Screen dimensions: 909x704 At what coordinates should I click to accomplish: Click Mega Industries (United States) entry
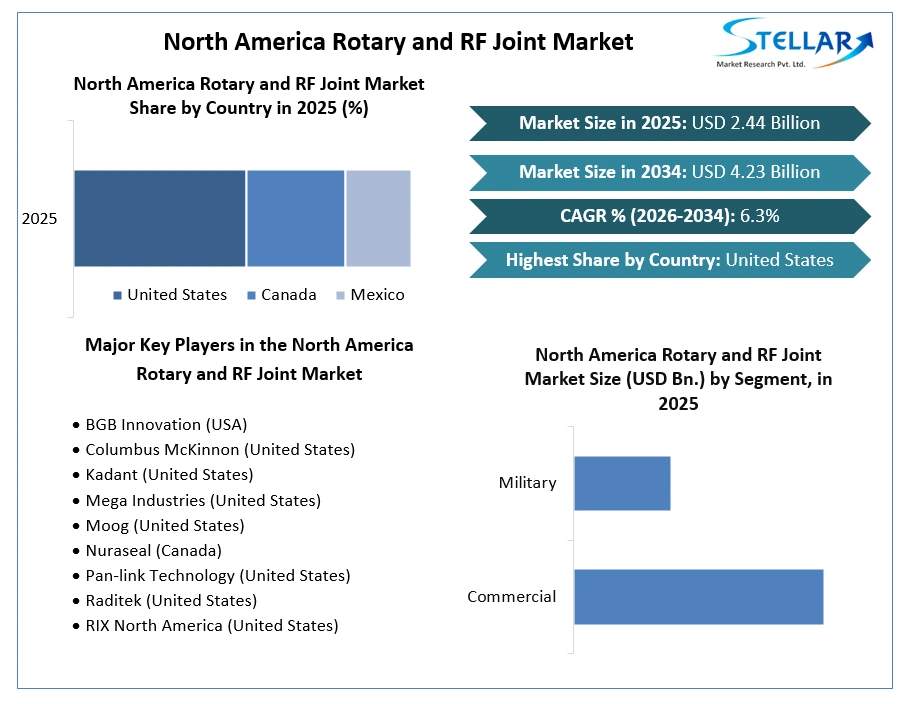tap(203, 500)
